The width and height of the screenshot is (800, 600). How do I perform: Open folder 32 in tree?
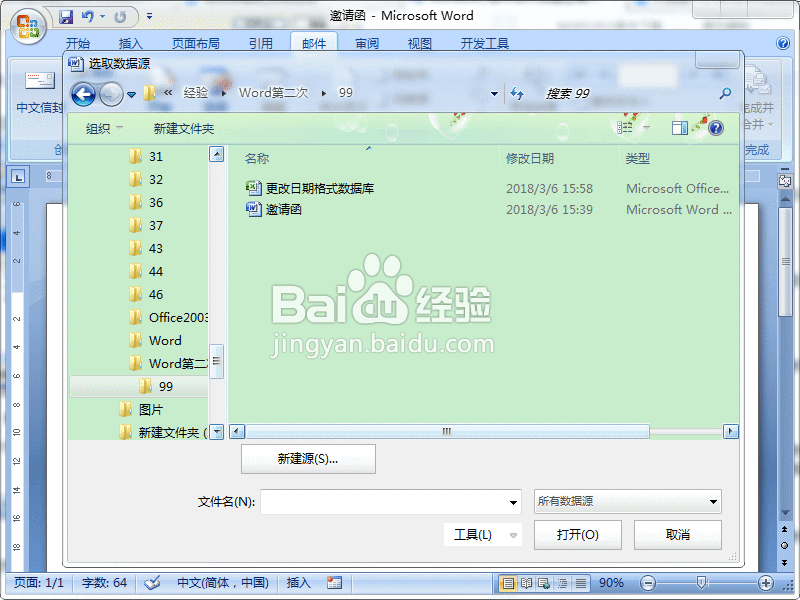(x=146, y=180)
